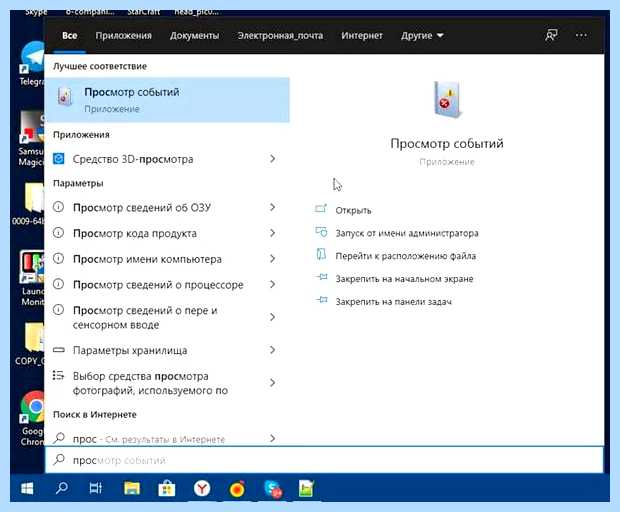Open Task View on the taskbar
Screen dimensions: 620x512
[x=96, y=489]
